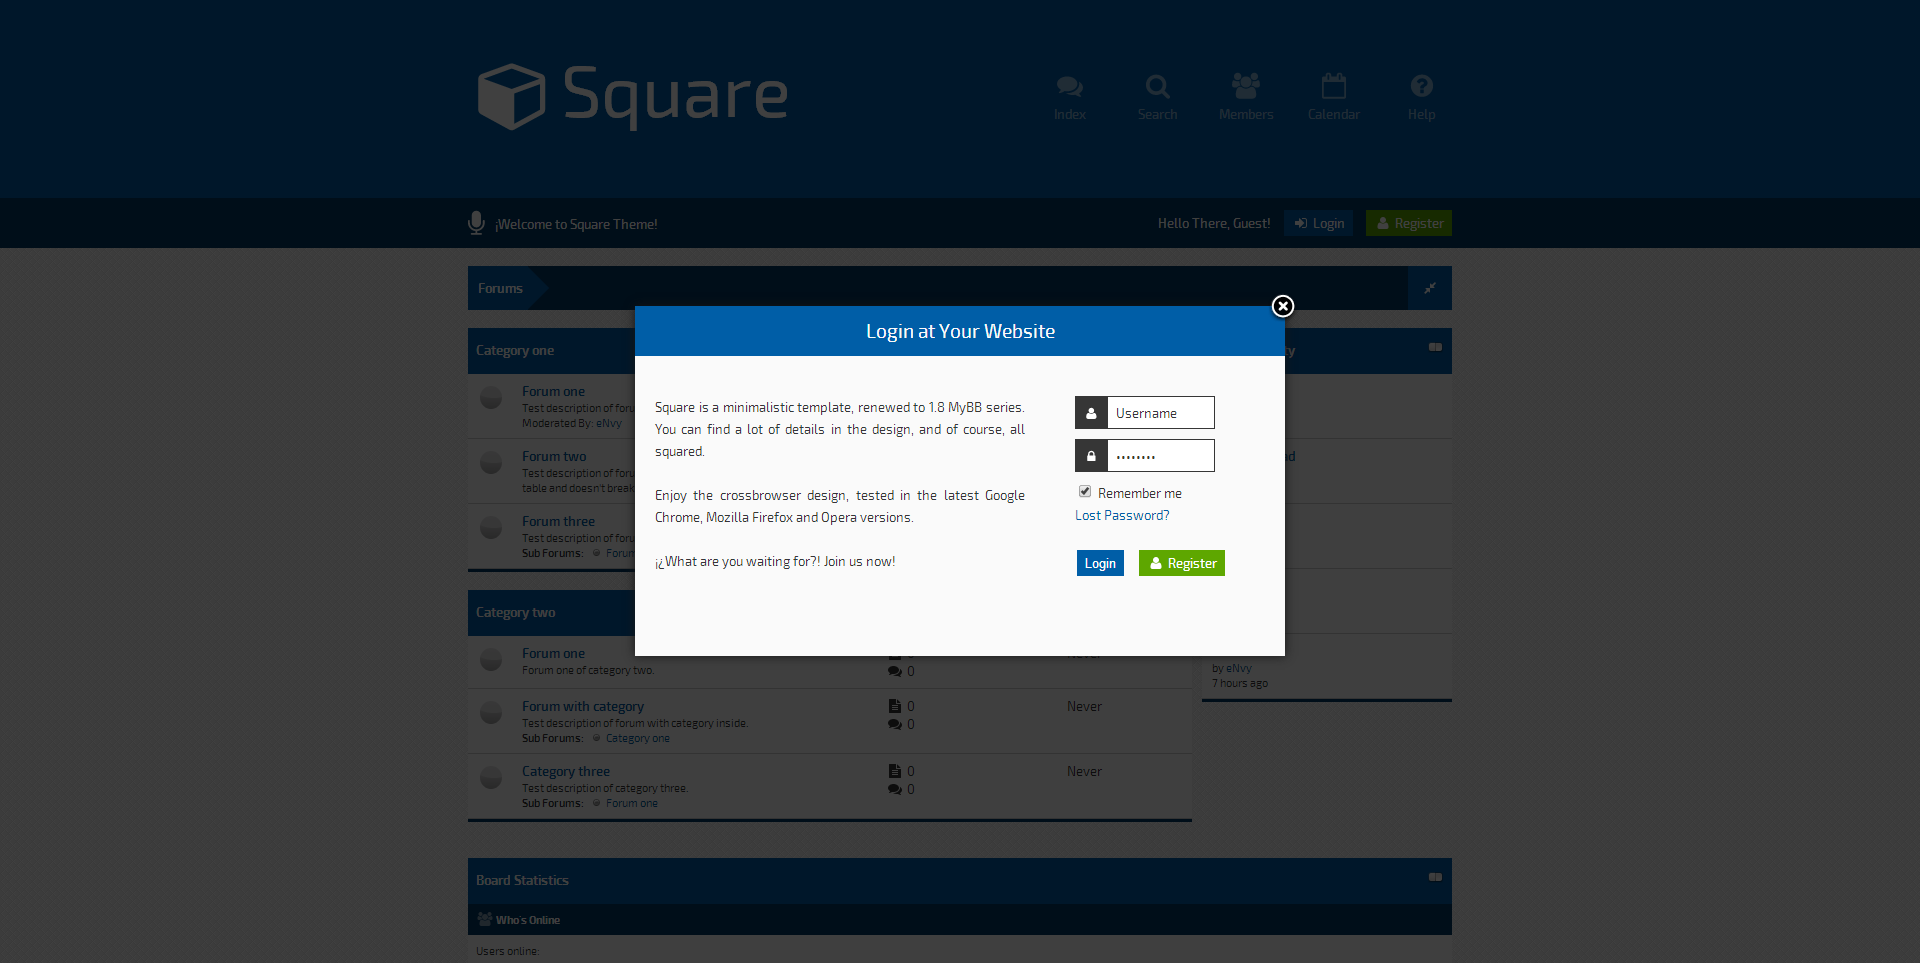Open the Category one sub forum link
Screen dimensions: 1920x963
[x=638, y=738]
